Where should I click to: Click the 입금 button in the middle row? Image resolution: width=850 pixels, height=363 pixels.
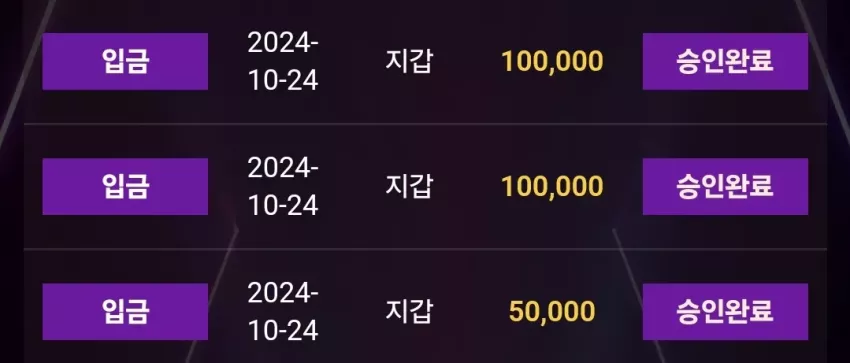pos(125,186)
